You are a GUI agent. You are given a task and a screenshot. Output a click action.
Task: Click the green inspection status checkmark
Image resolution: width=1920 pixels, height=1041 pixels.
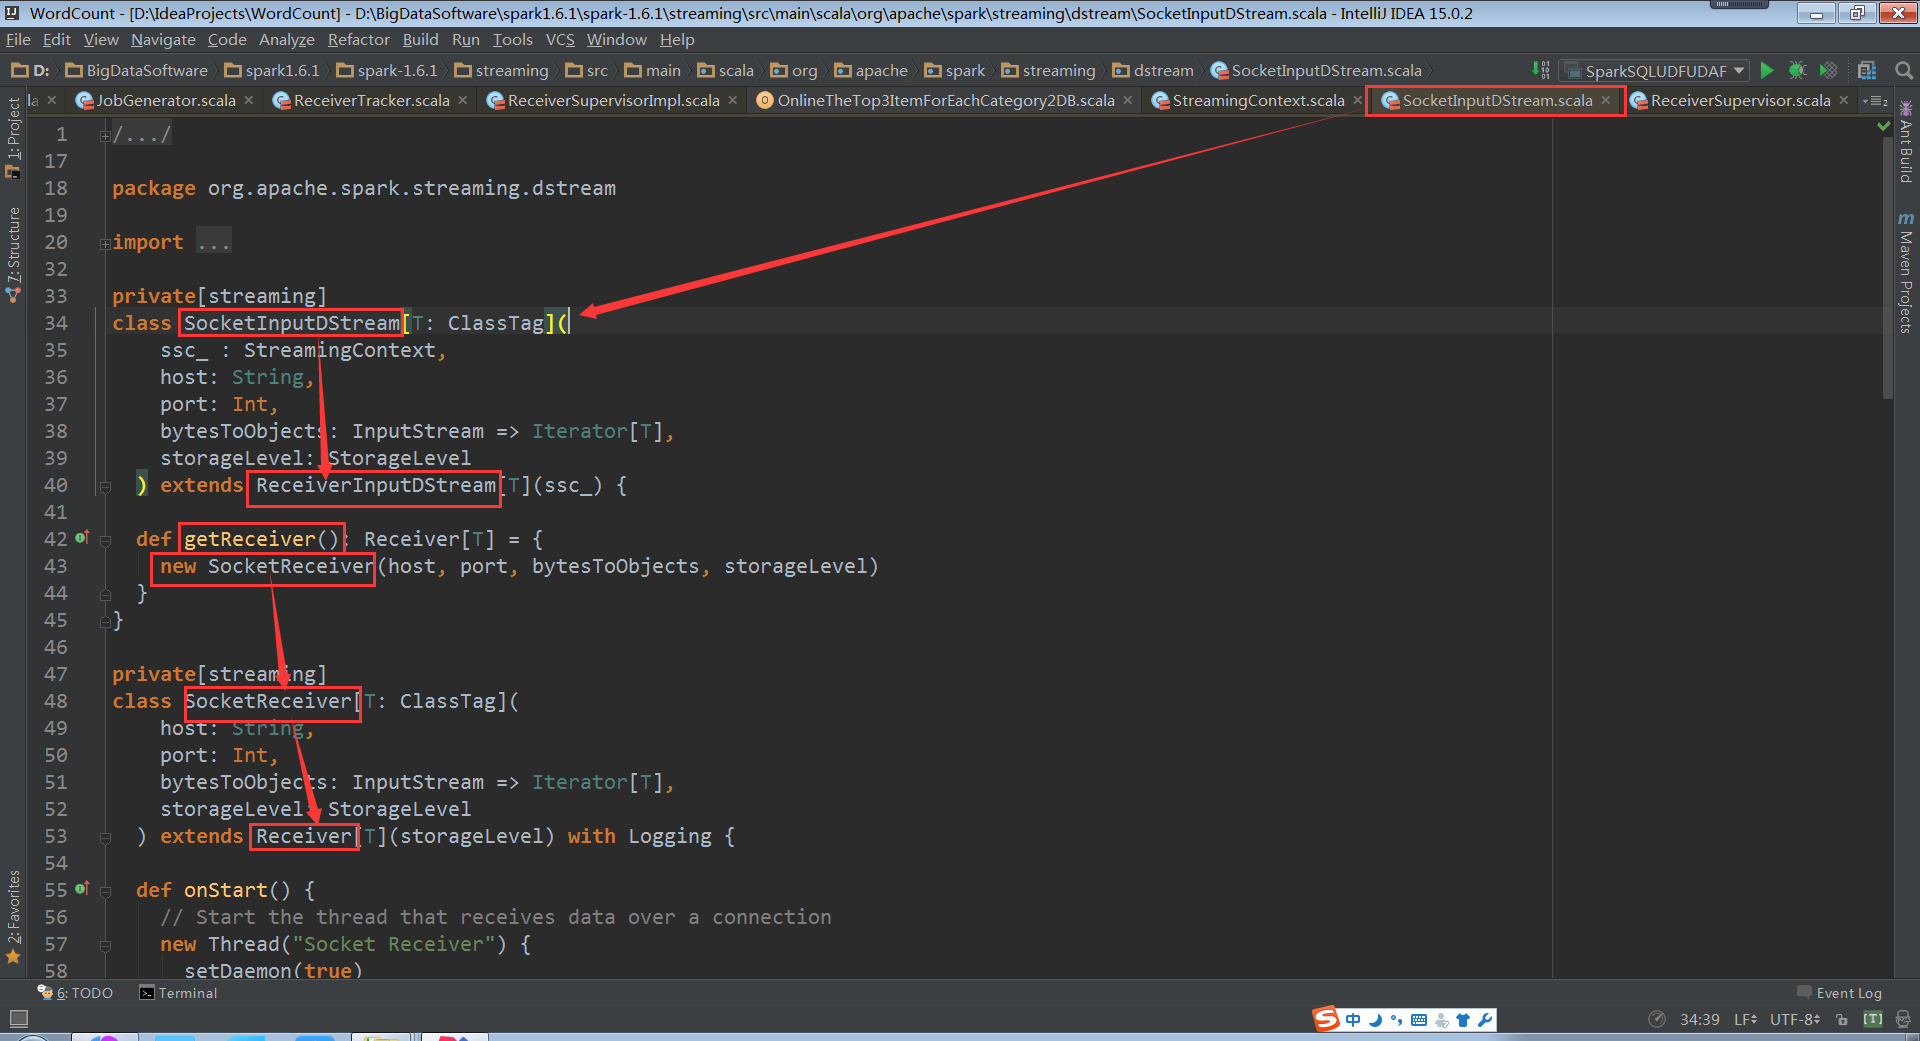[x=1884, y=126]
